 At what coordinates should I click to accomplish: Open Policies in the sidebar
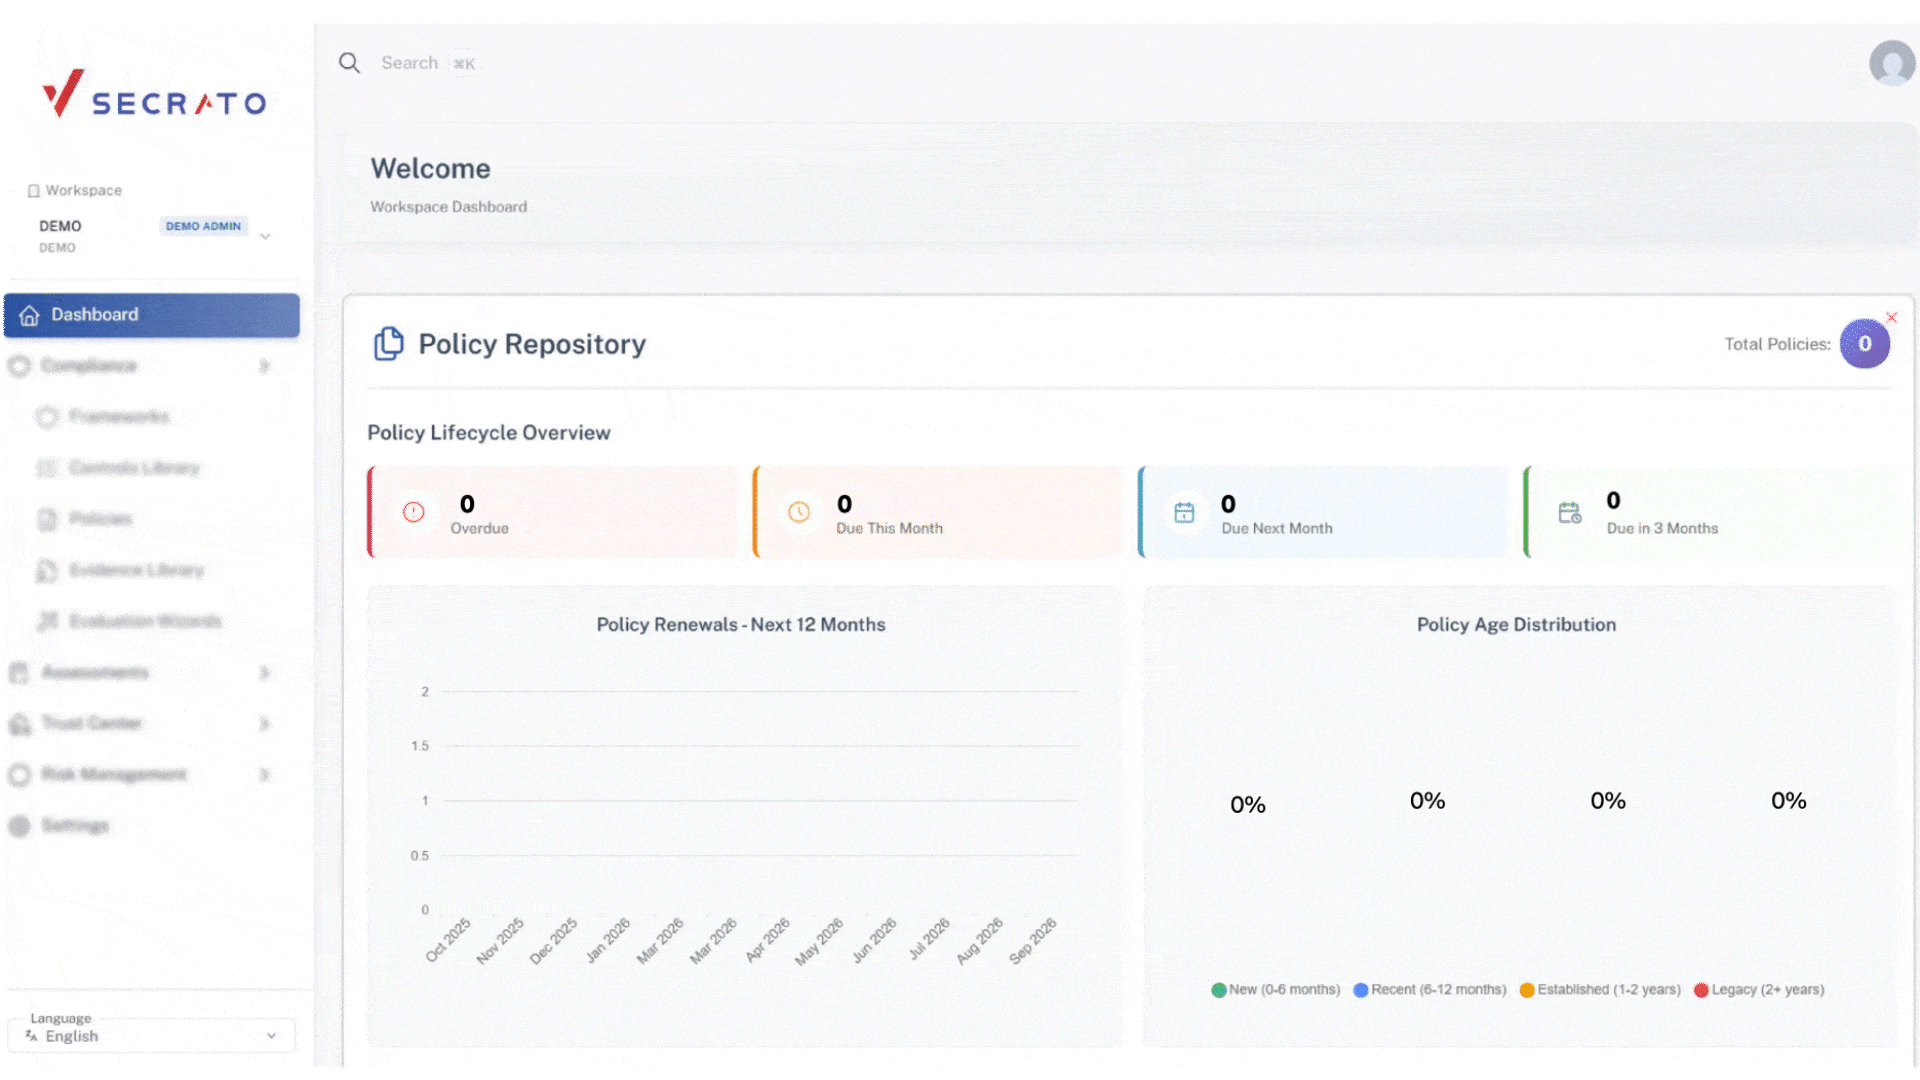tap(100, 519)
